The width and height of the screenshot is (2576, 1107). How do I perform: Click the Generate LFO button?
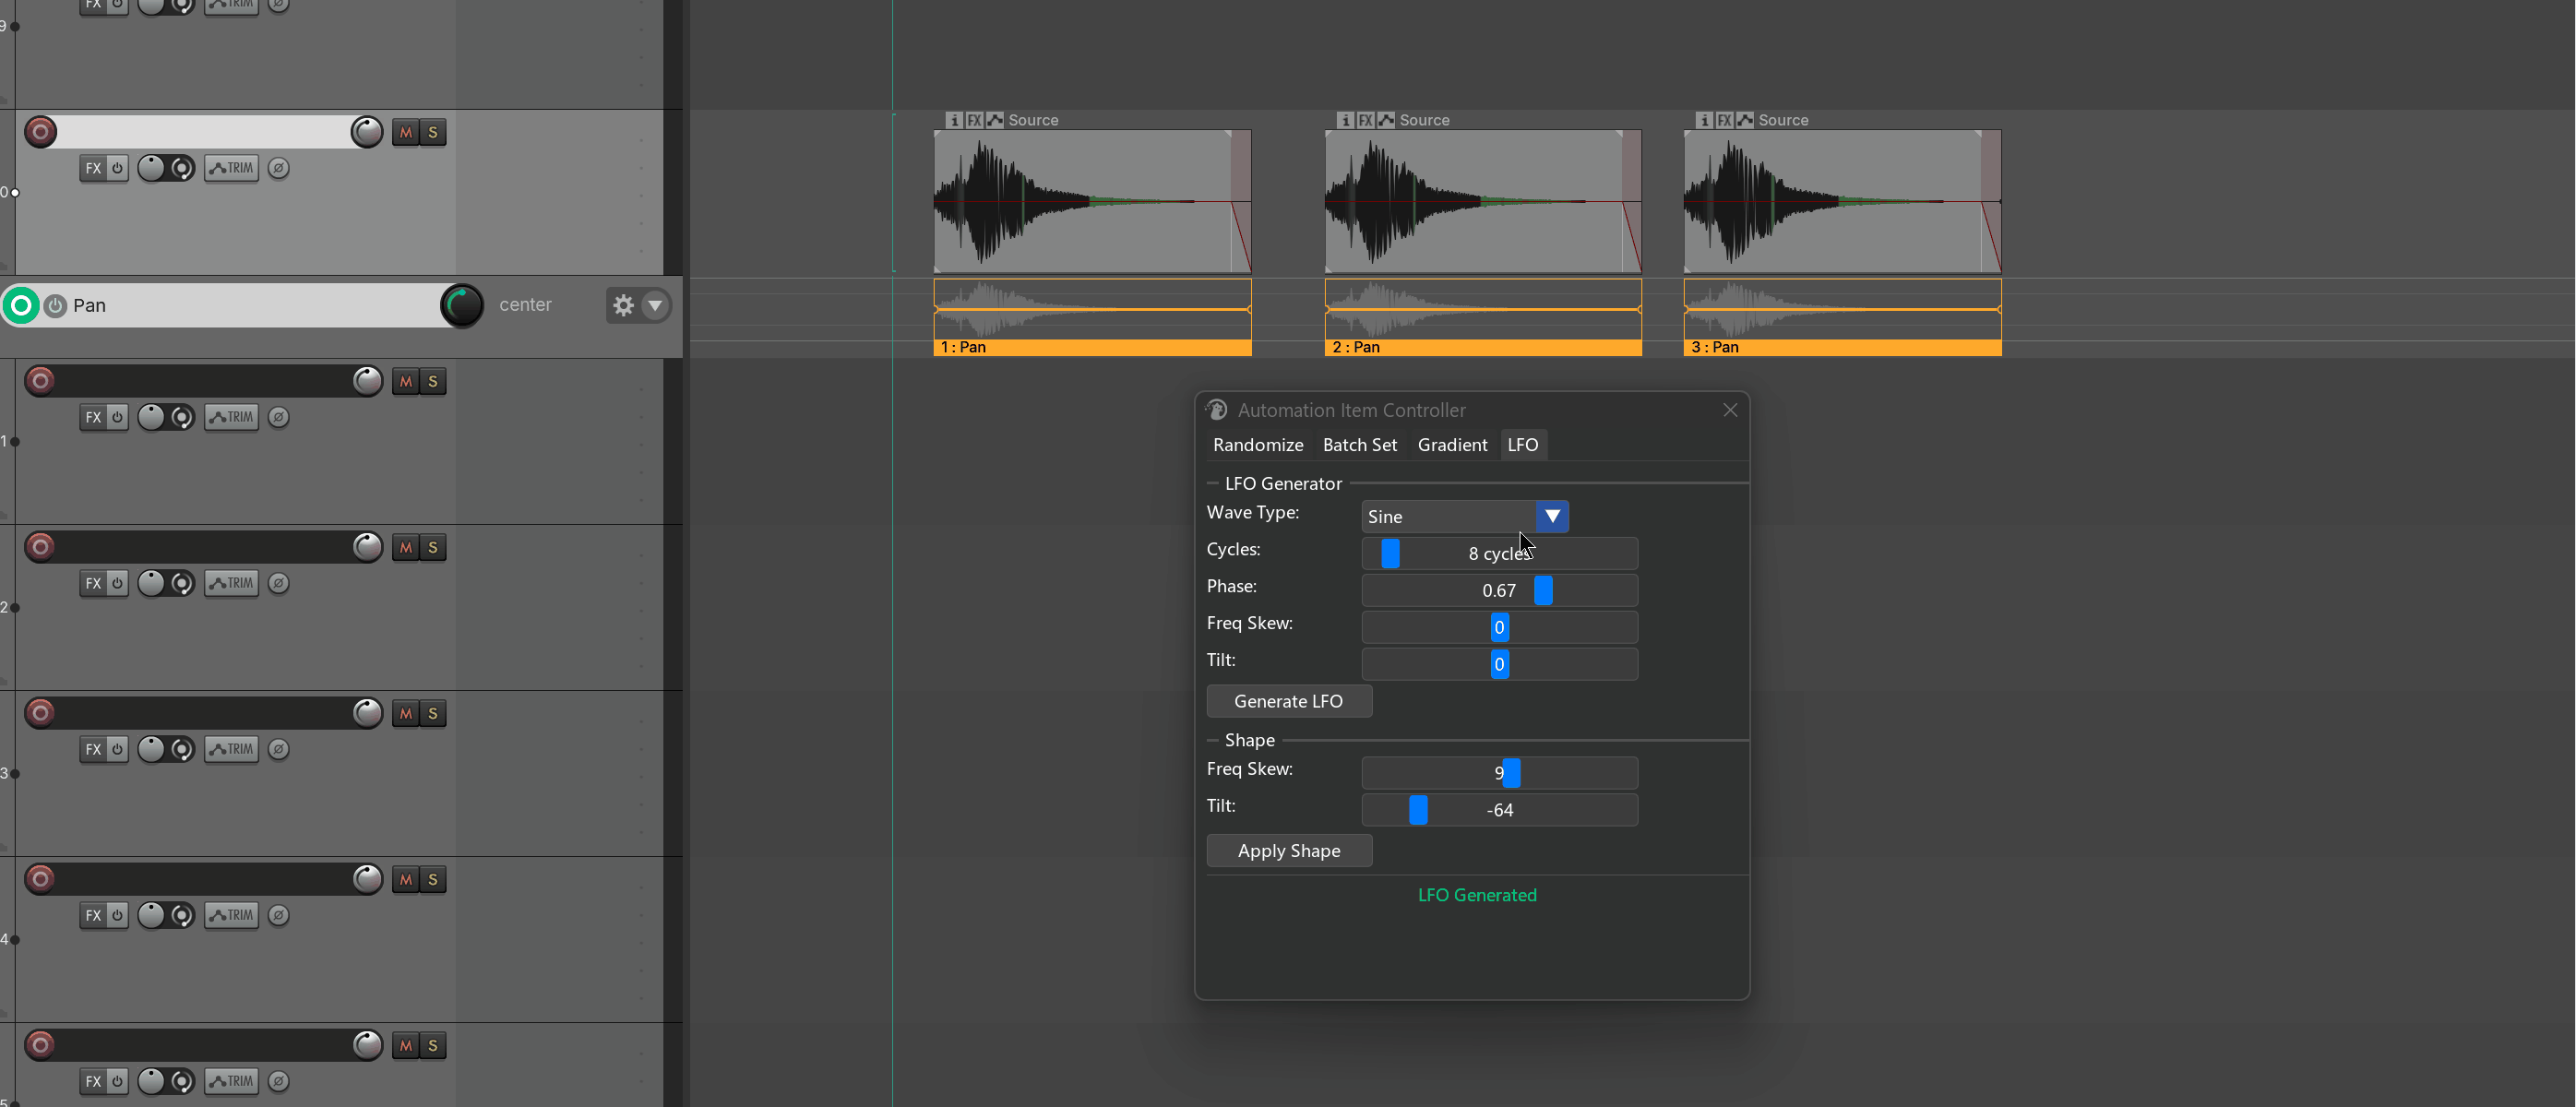1289,701
